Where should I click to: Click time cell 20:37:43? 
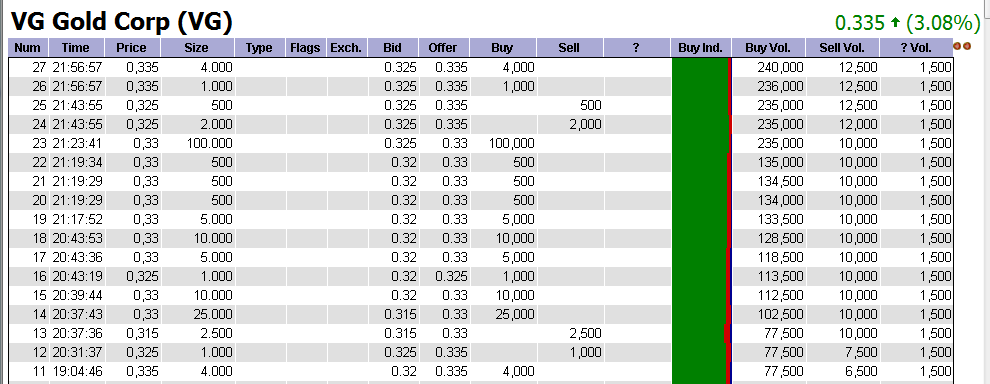[x=77, y=314]
